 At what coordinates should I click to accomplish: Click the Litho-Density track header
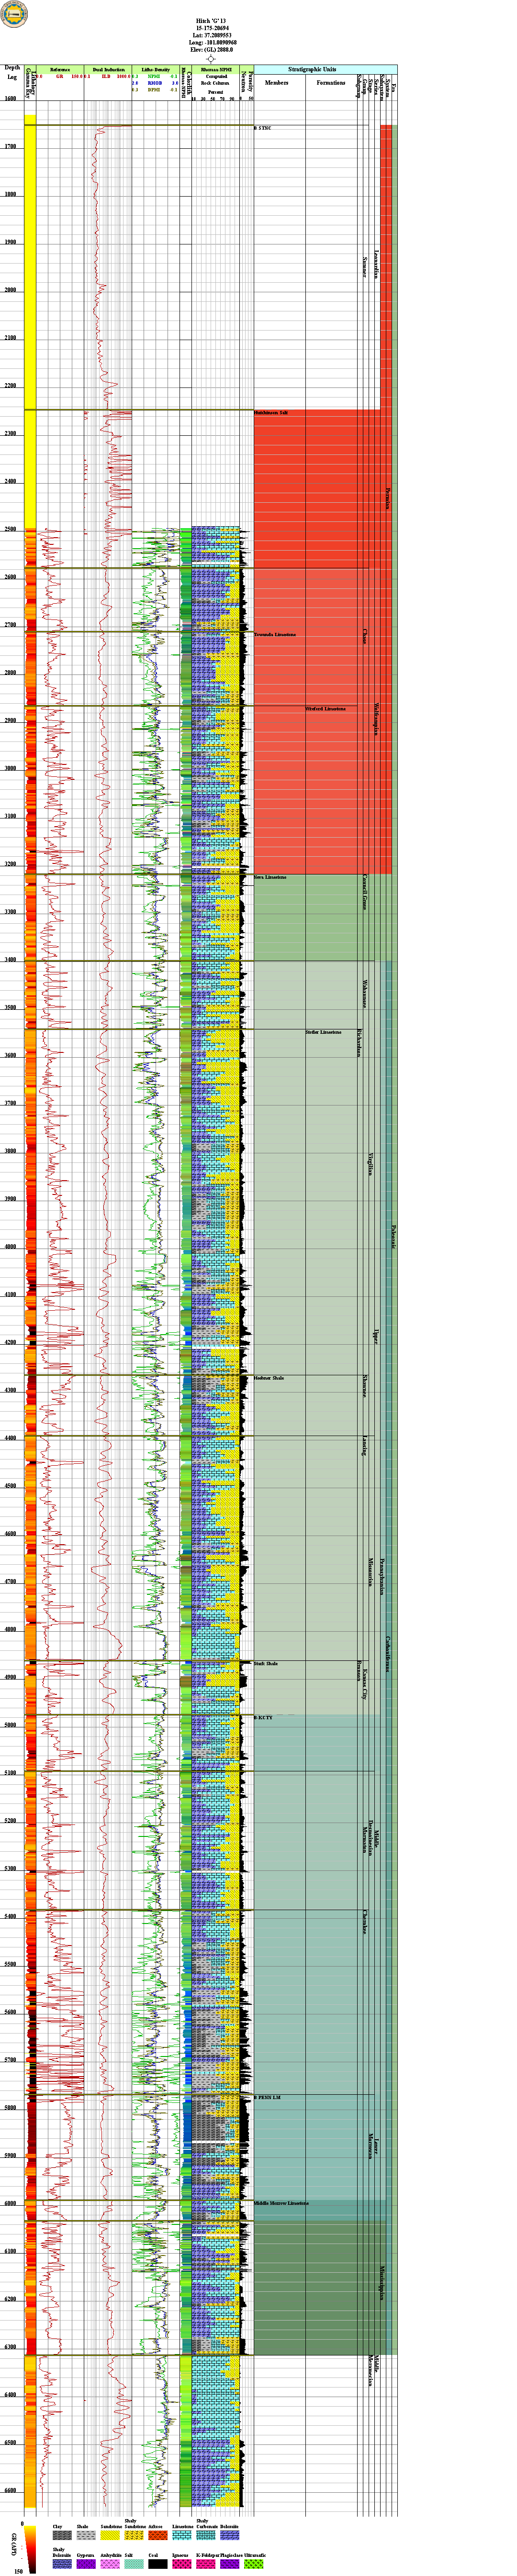(156, 69)
